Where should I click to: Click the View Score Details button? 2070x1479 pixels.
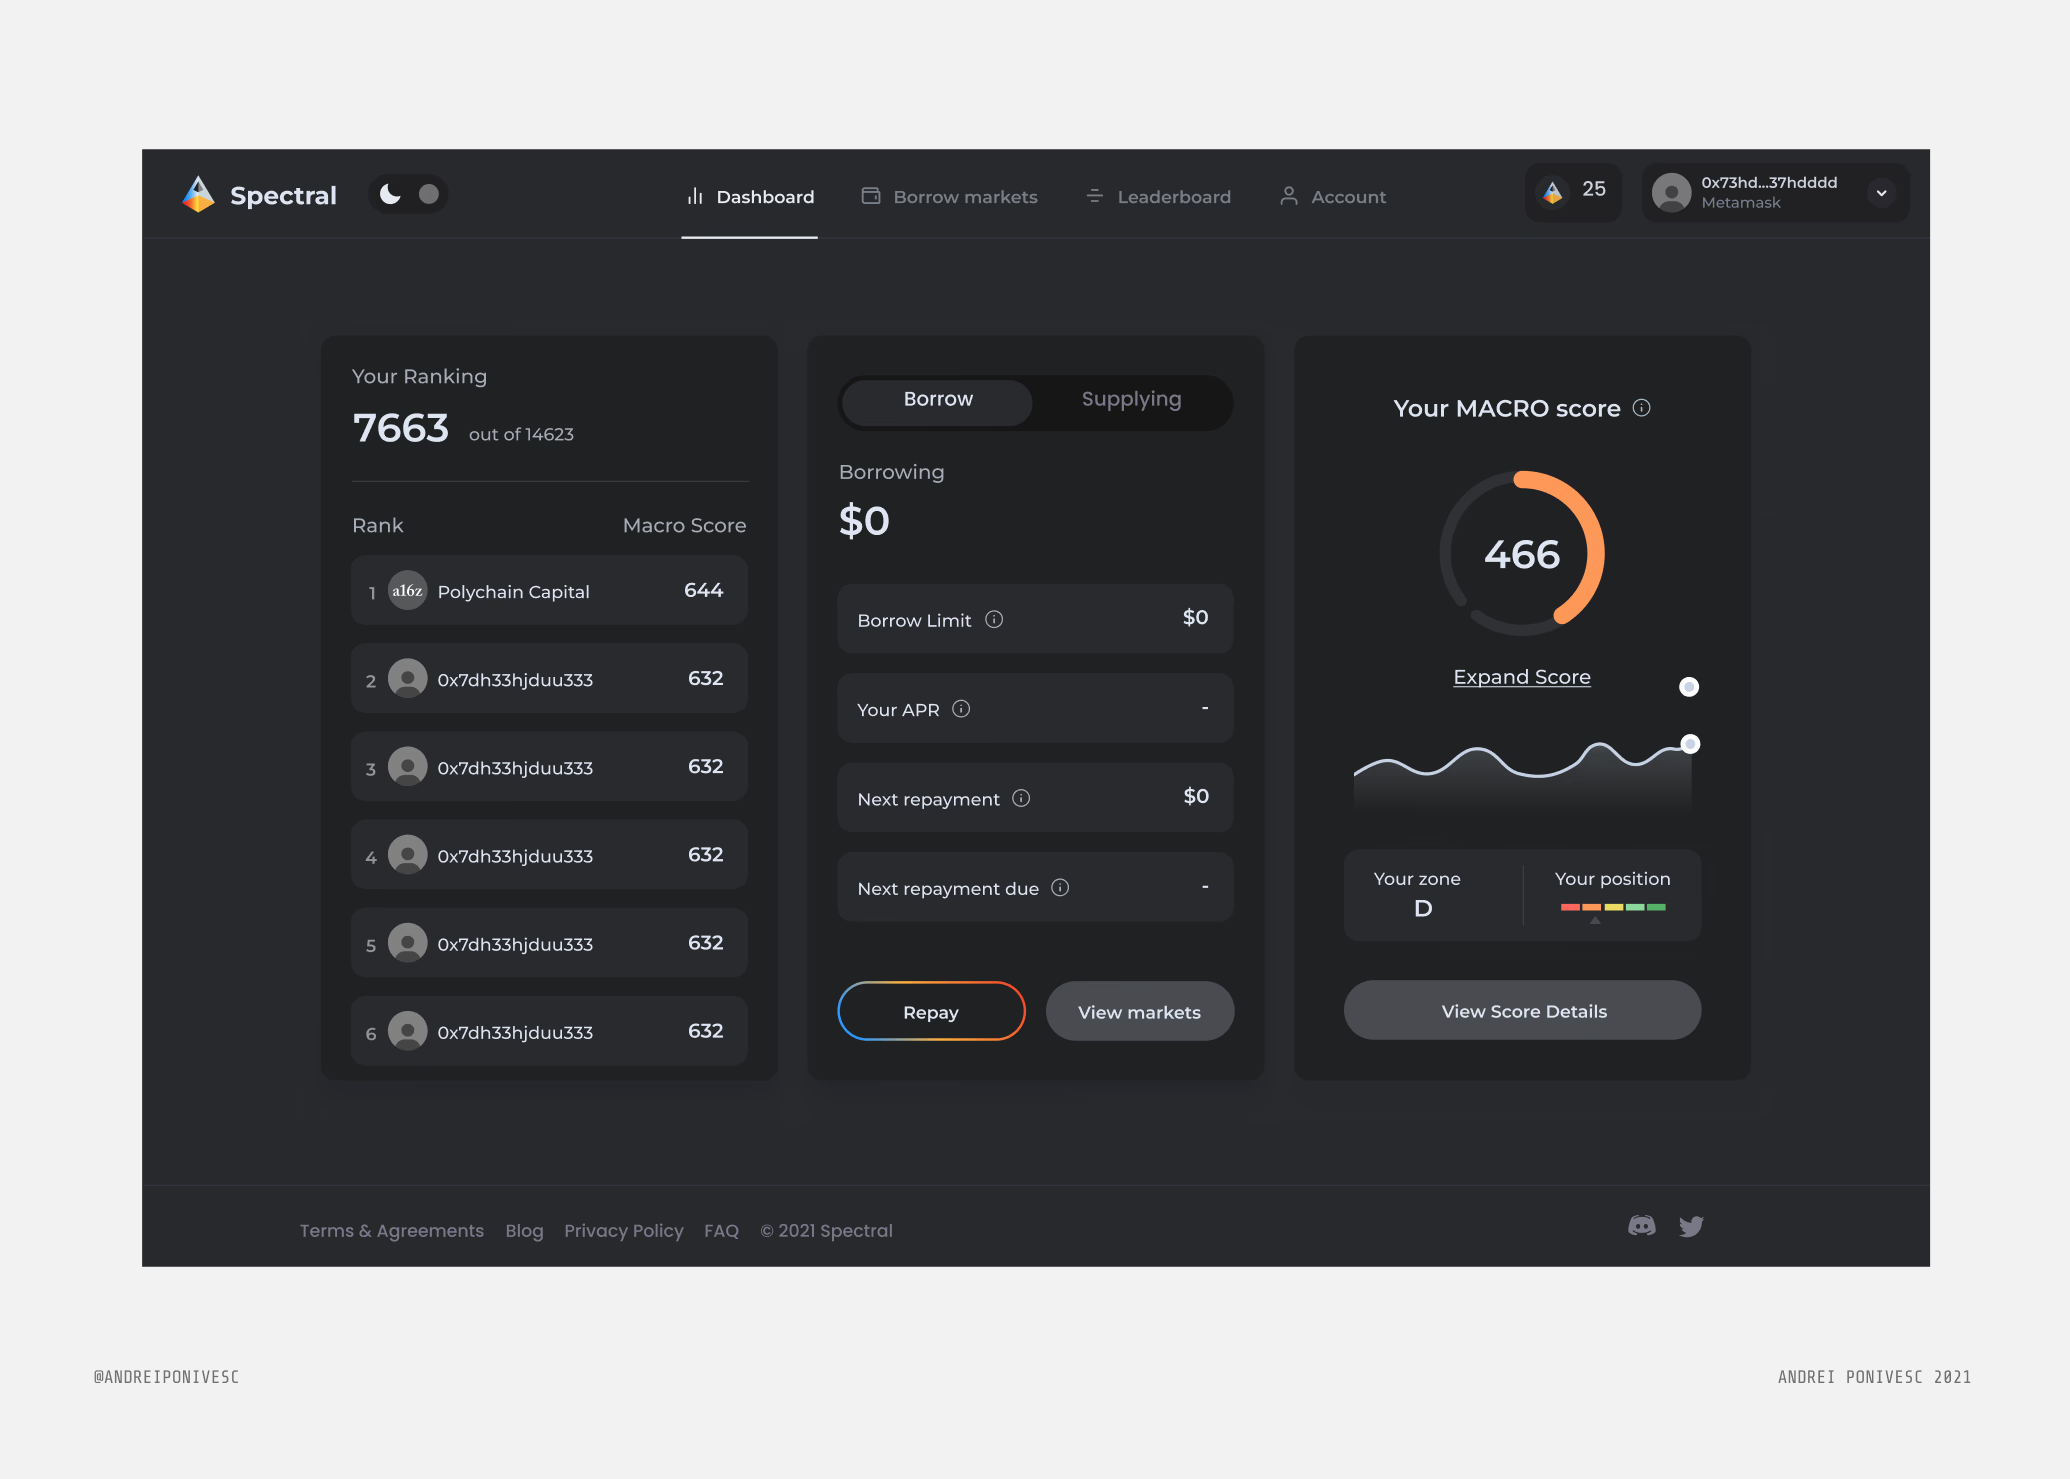[x=1522, y=1010]
